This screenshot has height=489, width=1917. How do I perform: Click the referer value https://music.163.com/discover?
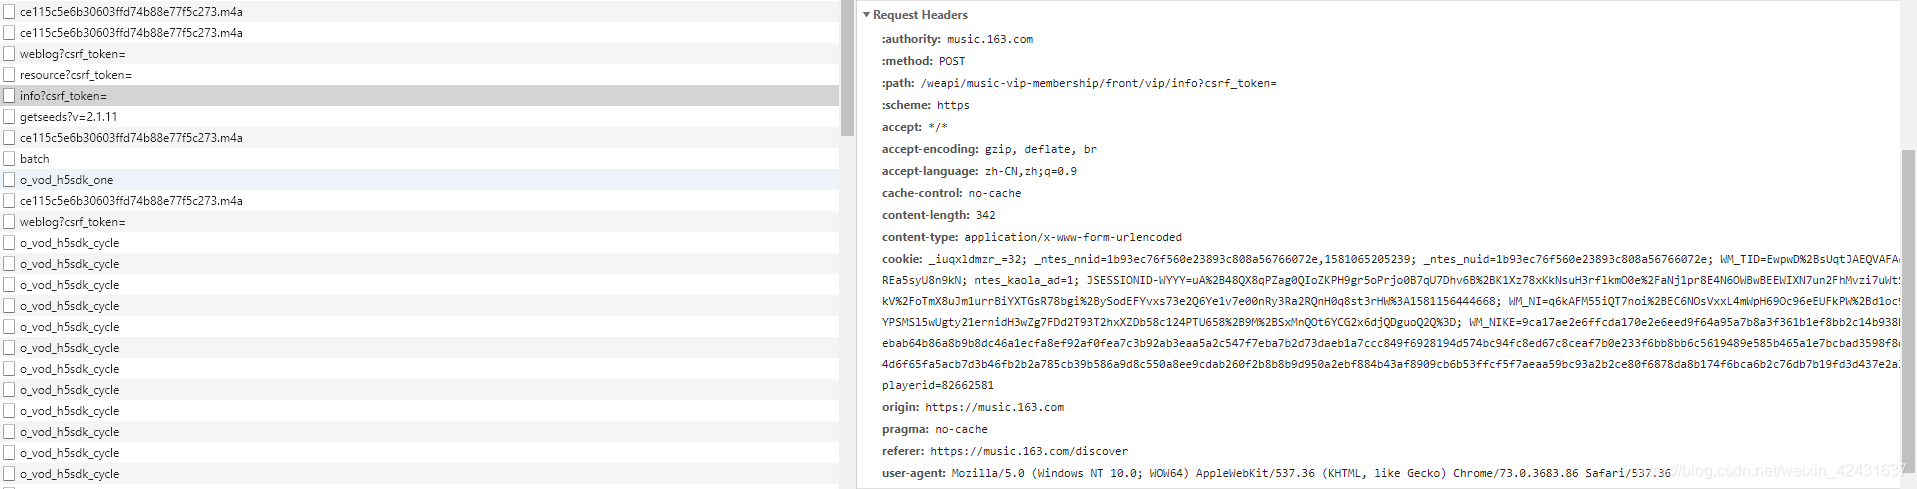point(1029,451)
